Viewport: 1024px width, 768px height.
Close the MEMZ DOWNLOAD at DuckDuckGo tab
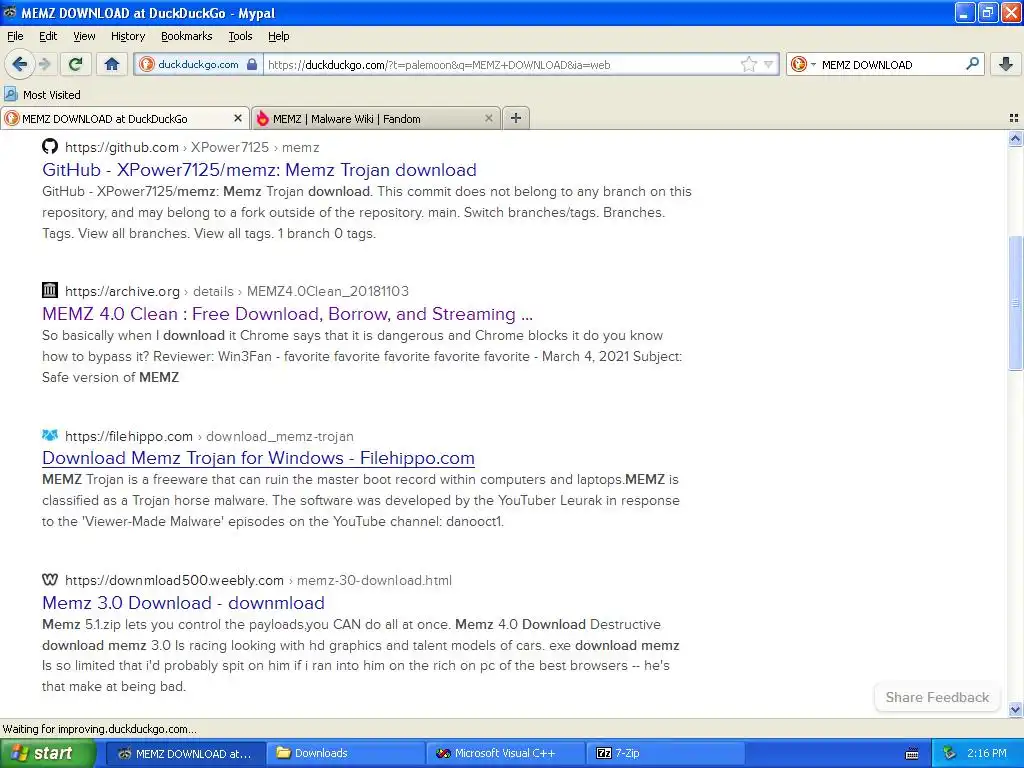click(x=238, y=118)
